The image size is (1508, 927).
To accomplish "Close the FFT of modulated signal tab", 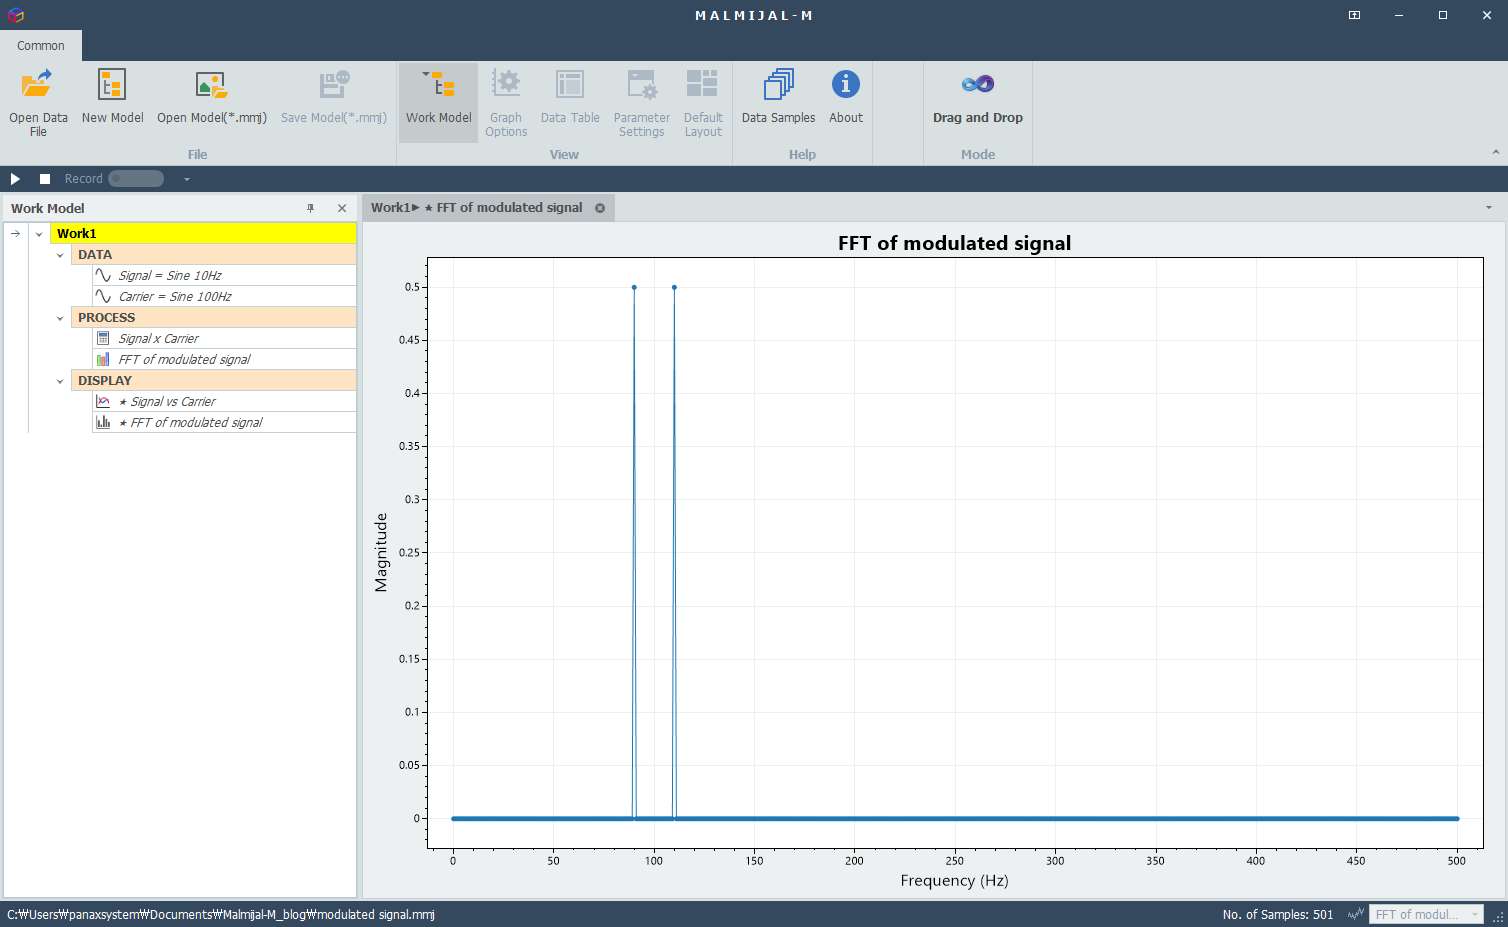I will [600, 208].
